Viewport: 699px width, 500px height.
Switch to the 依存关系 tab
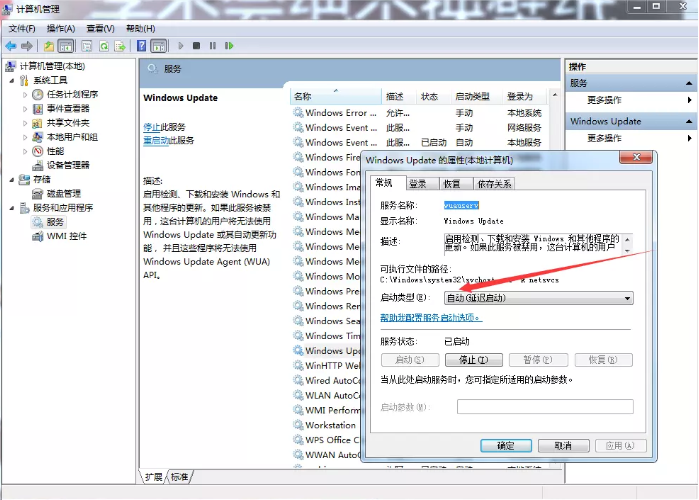coord(494,184)
